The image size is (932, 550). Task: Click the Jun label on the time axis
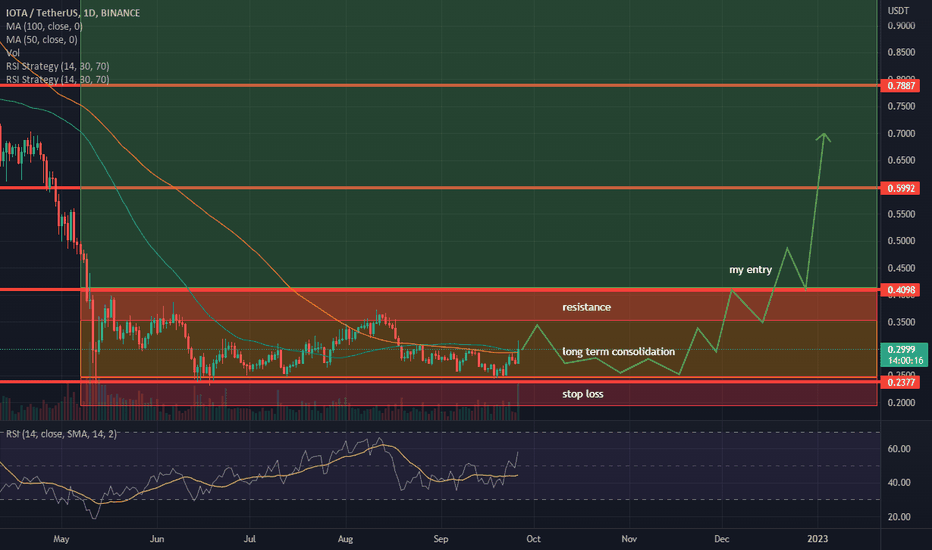tap(157, 539)
